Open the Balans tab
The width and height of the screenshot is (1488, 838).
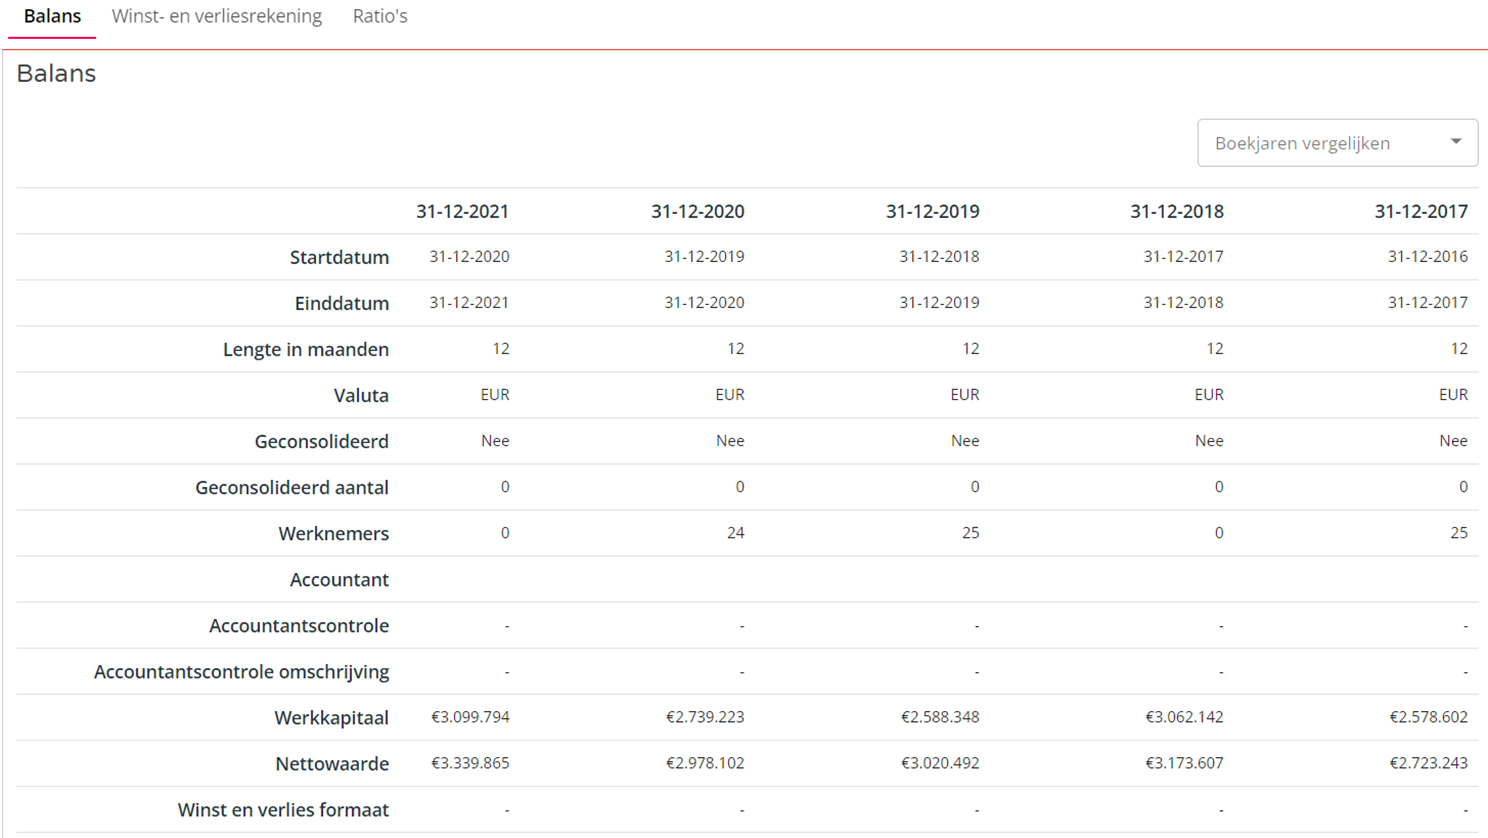52,17
